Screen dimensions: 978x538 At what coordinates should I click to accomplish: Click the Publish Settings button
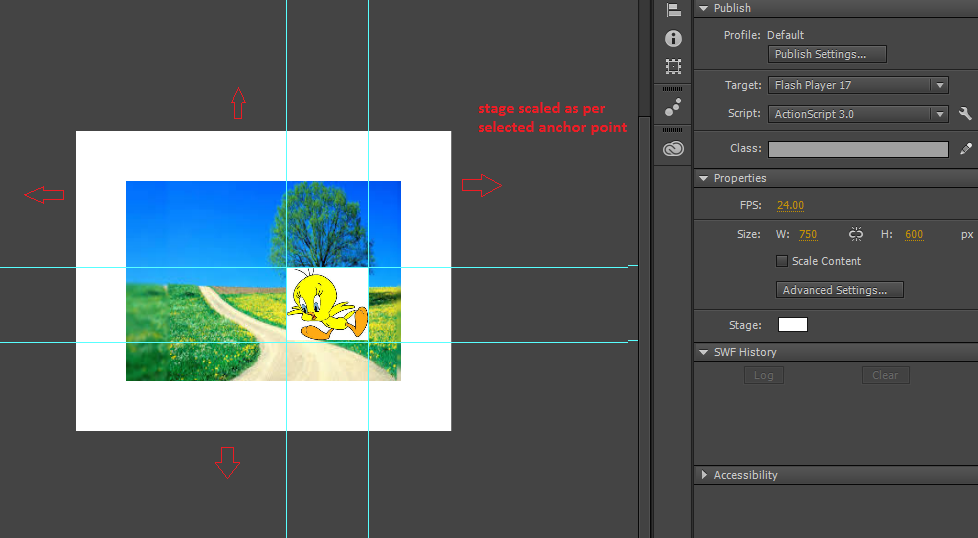[827, 54]
